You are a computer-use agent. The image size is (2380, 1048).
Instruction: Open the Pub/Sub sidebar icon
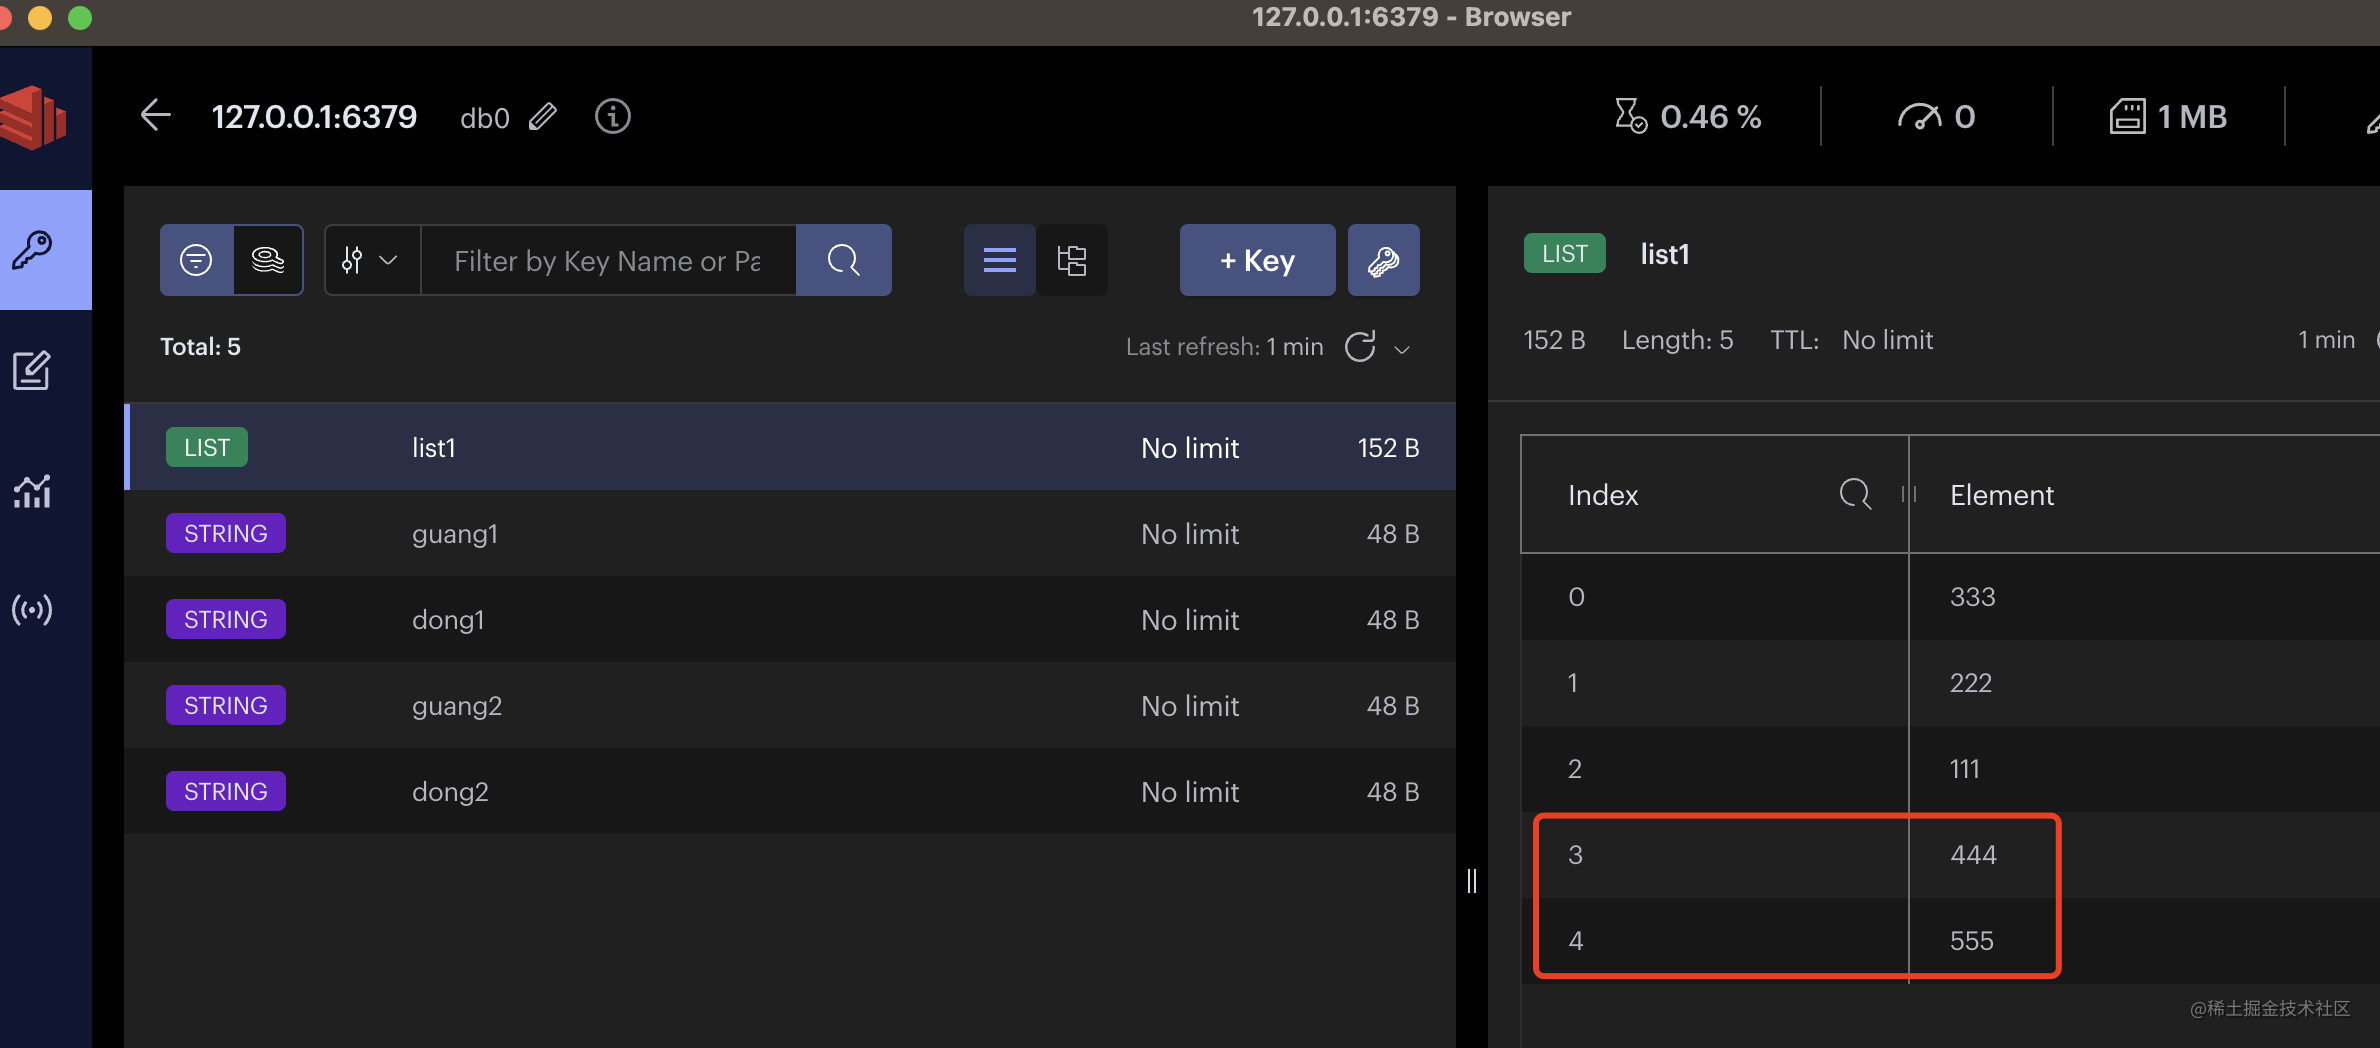click(32, 610)
